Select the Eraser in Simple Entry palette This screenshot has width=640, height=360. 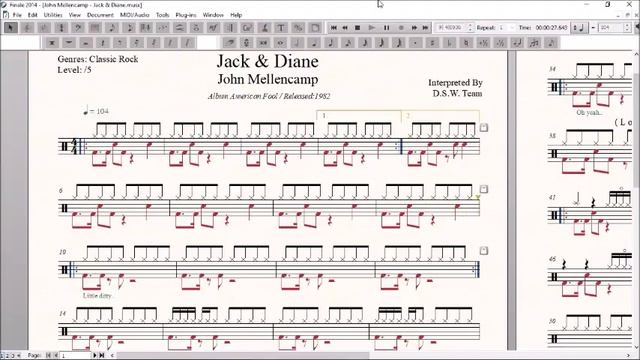point(230,42)
